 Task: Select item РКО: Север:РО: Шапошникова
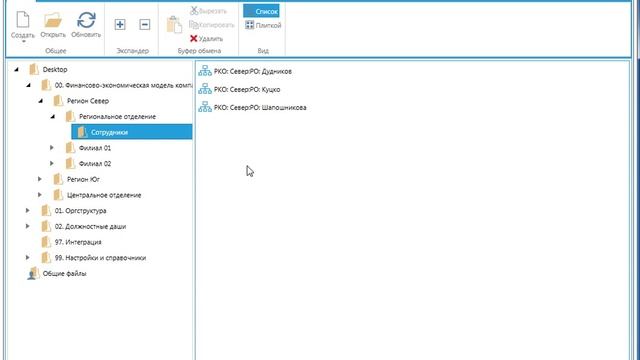(x=260, y=108)
